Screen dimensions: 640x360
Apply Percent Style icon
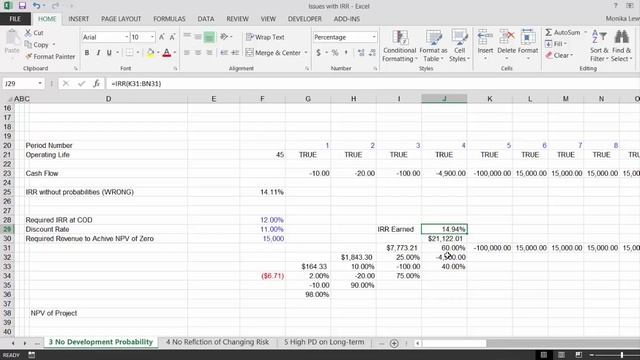(335, 53)
